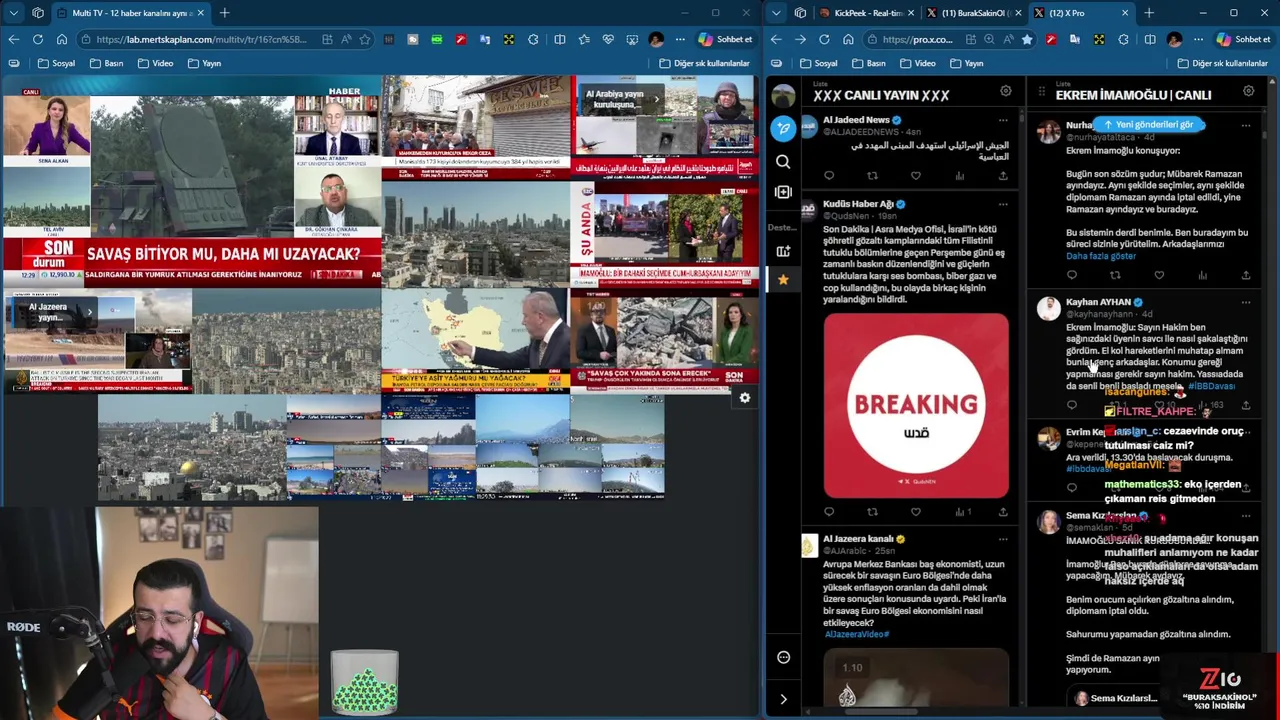The image size is (1280, 720).
Task: Go home in the Multi TV browser window
Action: click(61, 39)
